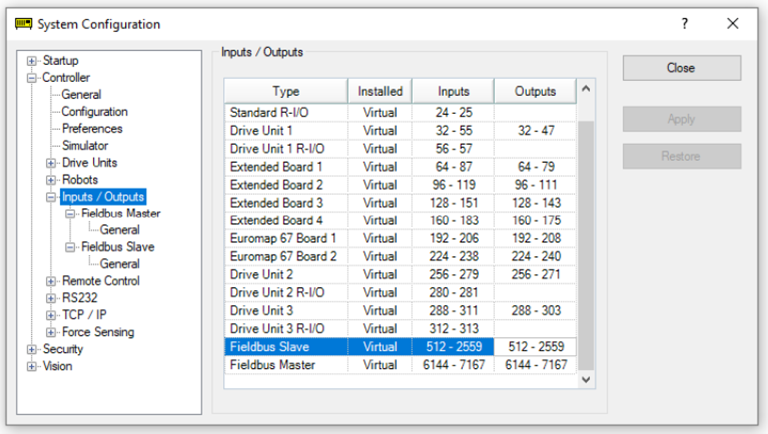Image resolution: width=768 pixels, height=434 pixels.
Task: Open the help question mark button
Action: (x=684, y=24)
